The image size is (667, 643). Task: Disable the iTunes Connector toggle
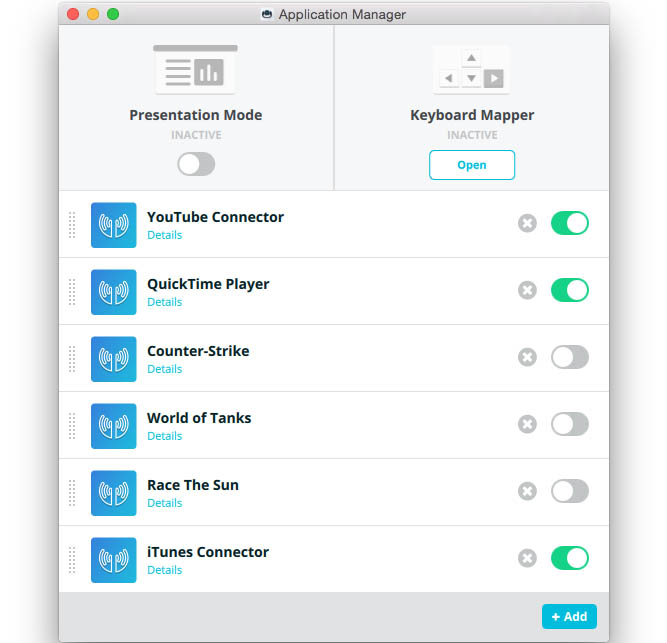(570, 558)
